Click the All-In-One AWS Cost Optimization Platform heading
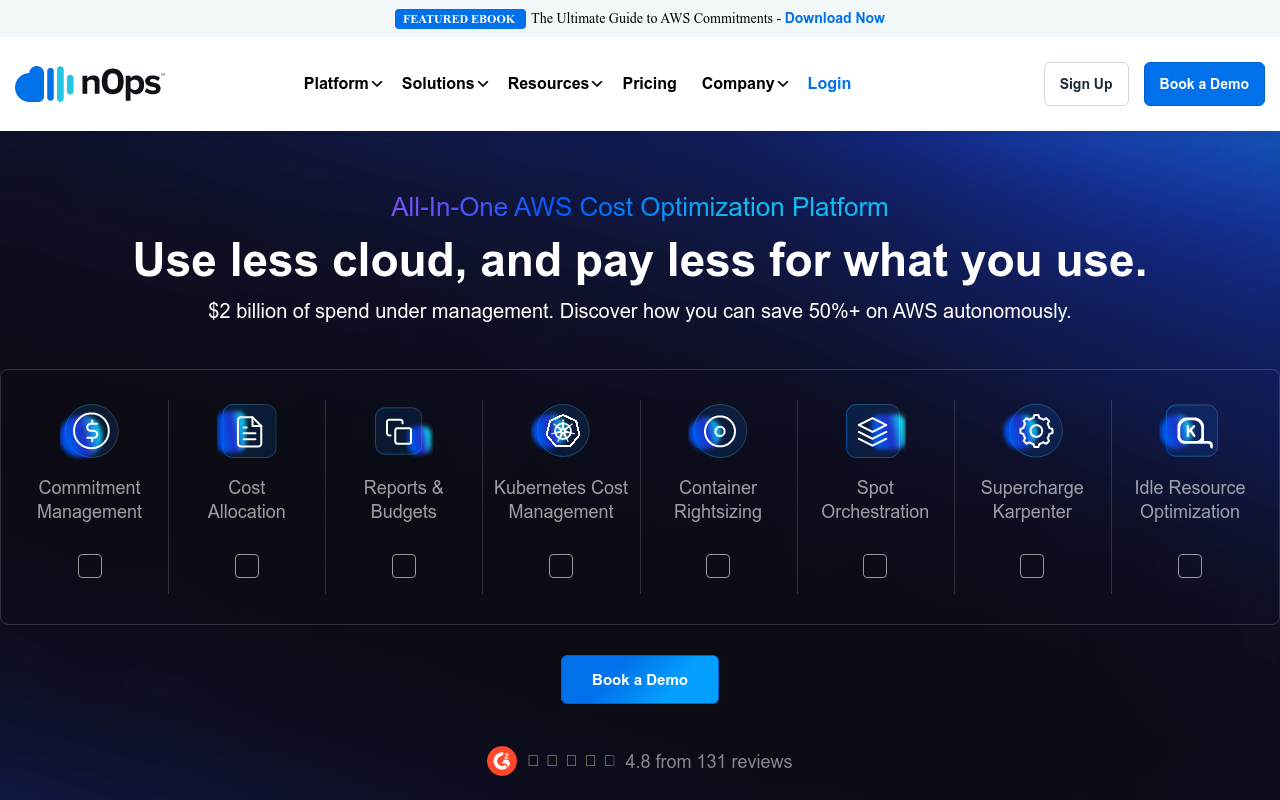Screen dimensions: 1280x800 640,207
